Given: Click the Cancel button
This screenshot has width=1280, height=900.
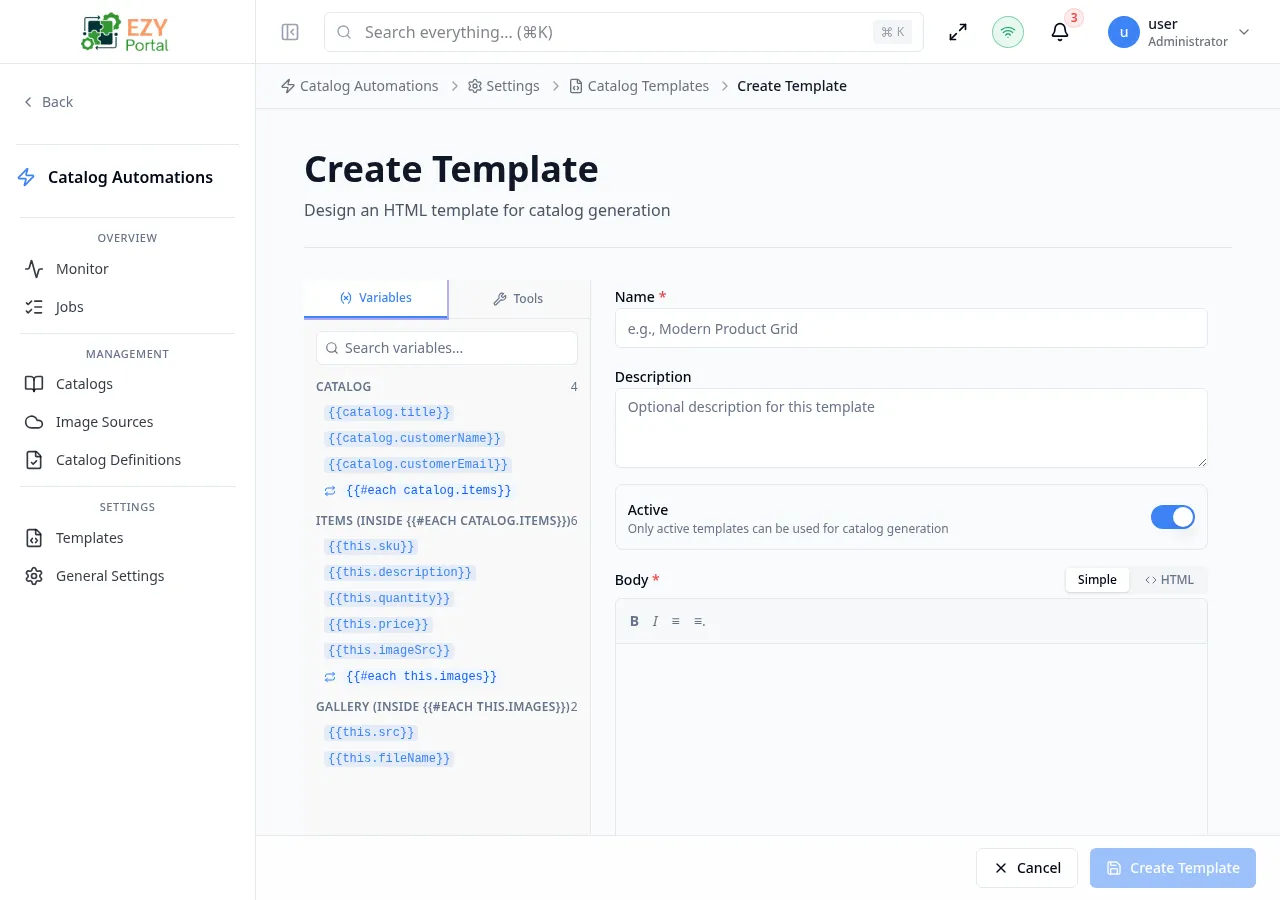Looking at the screenshot, I should [1026, 868].
